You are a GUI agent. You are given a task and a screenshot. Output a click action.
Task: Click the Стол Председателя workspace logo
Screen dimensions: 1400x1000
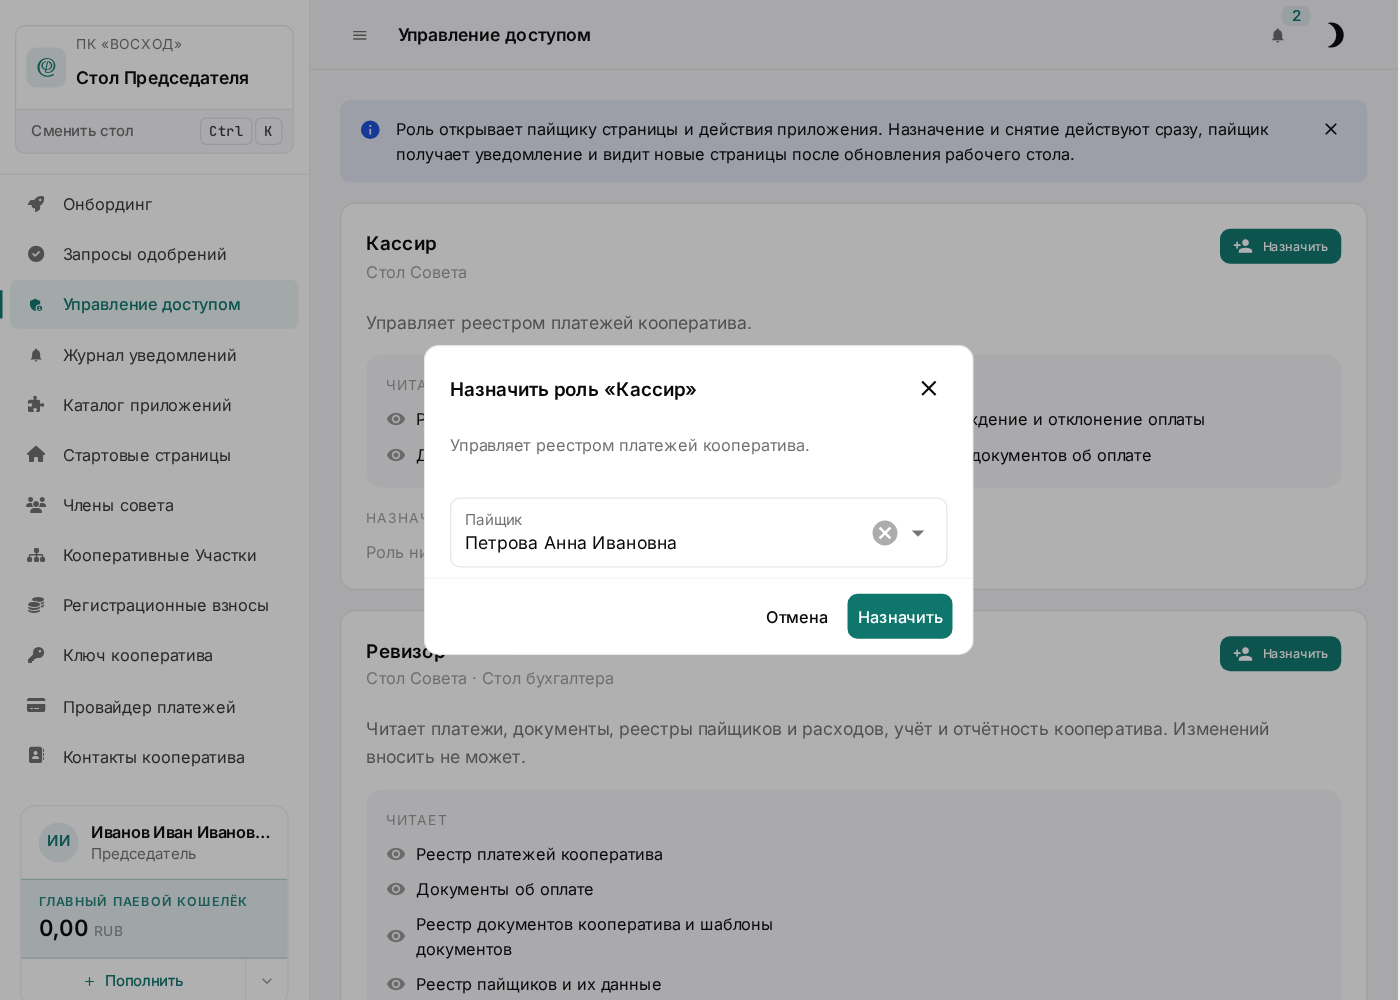point(46,67)
